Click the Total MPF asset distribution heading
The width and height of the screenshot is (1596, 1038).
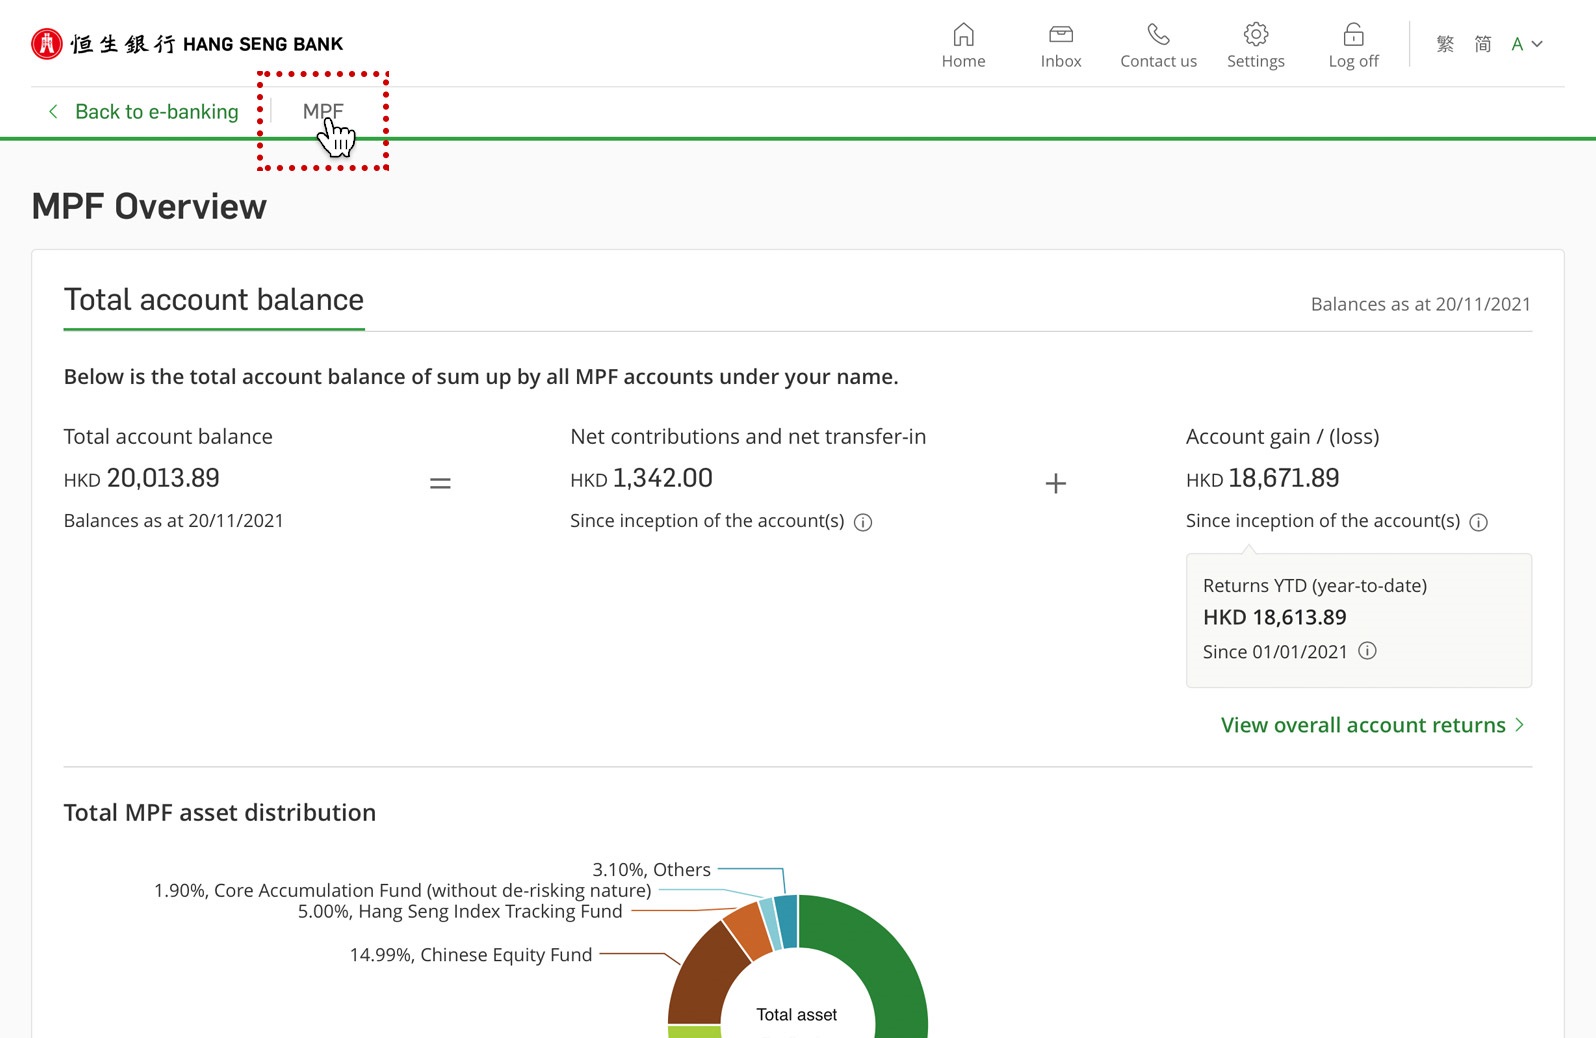(220, 813)
